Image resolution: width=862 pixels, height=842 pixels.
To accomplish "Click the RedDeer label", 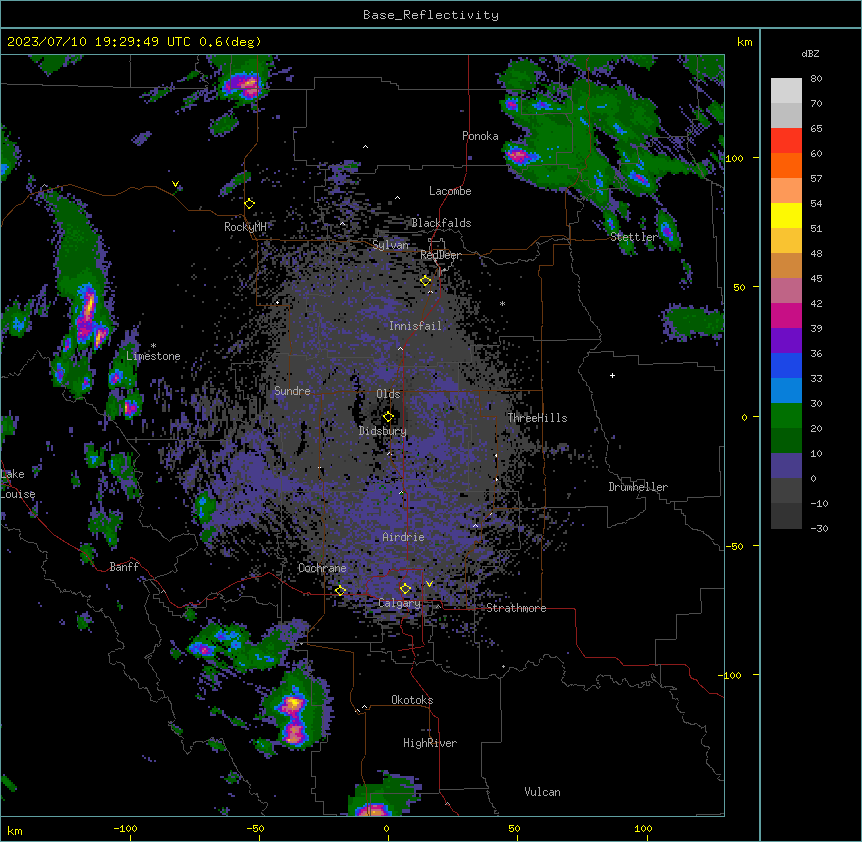I will 440,256.
